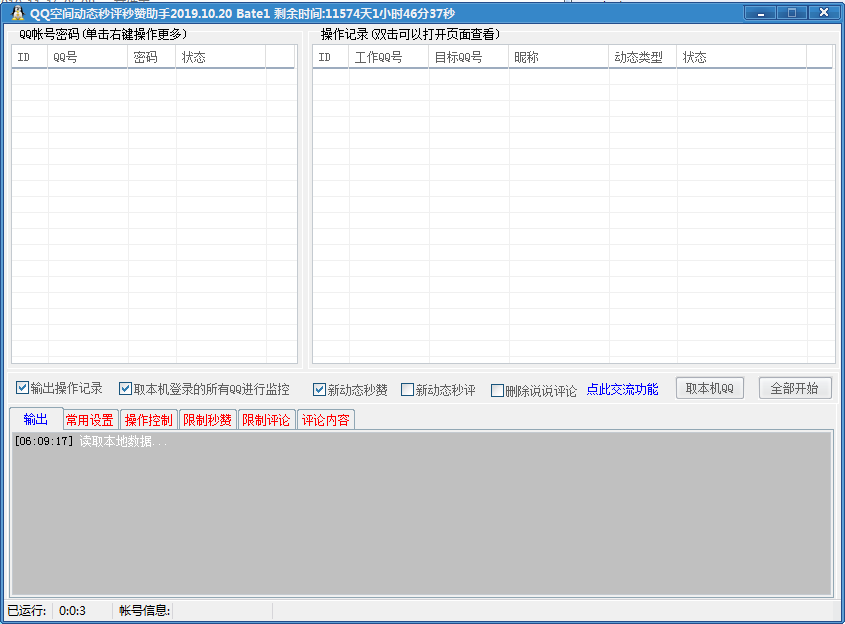Sort accounts by the QQ号 column header
The image size is (845, 624).
click(x=88, y=57)
